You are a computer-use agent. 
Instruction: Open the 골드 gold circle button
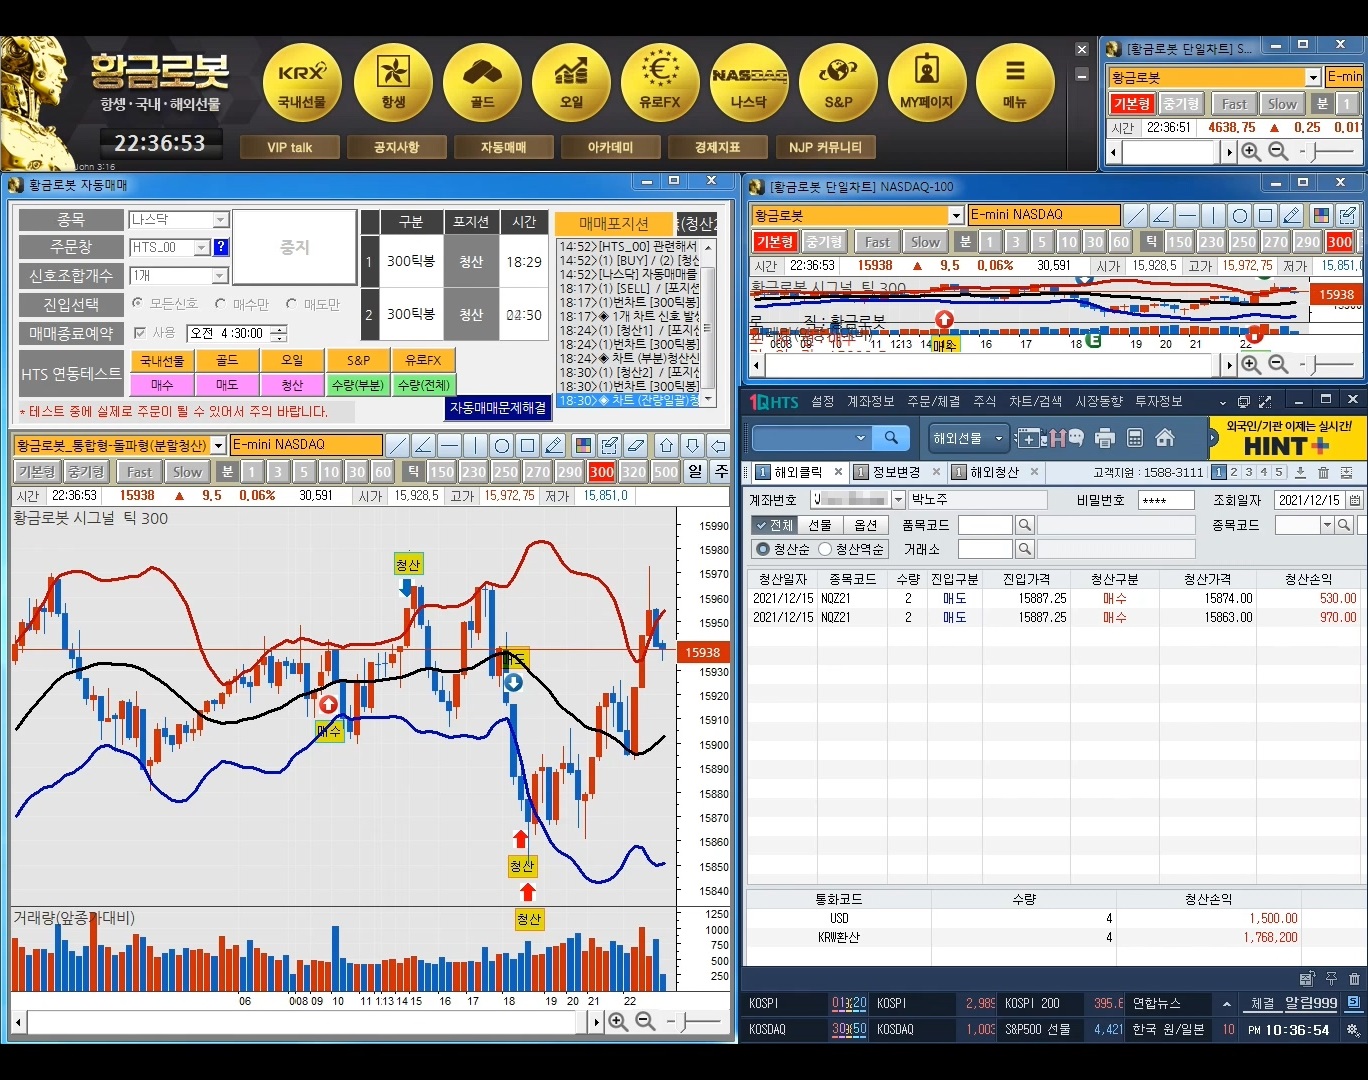(483, 82)
